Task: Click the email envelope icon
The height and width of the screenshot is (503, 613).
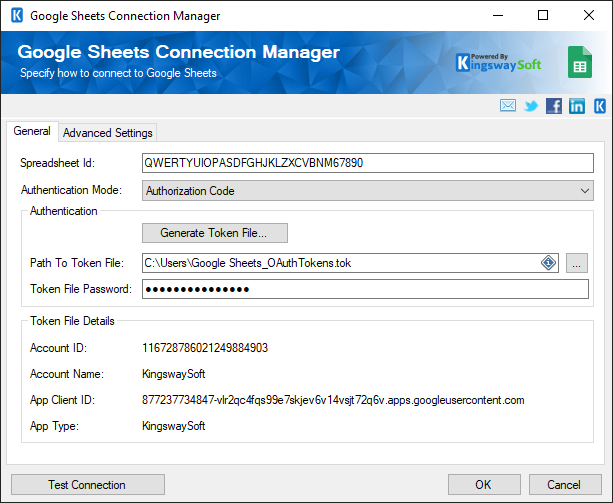Action: 507,106
